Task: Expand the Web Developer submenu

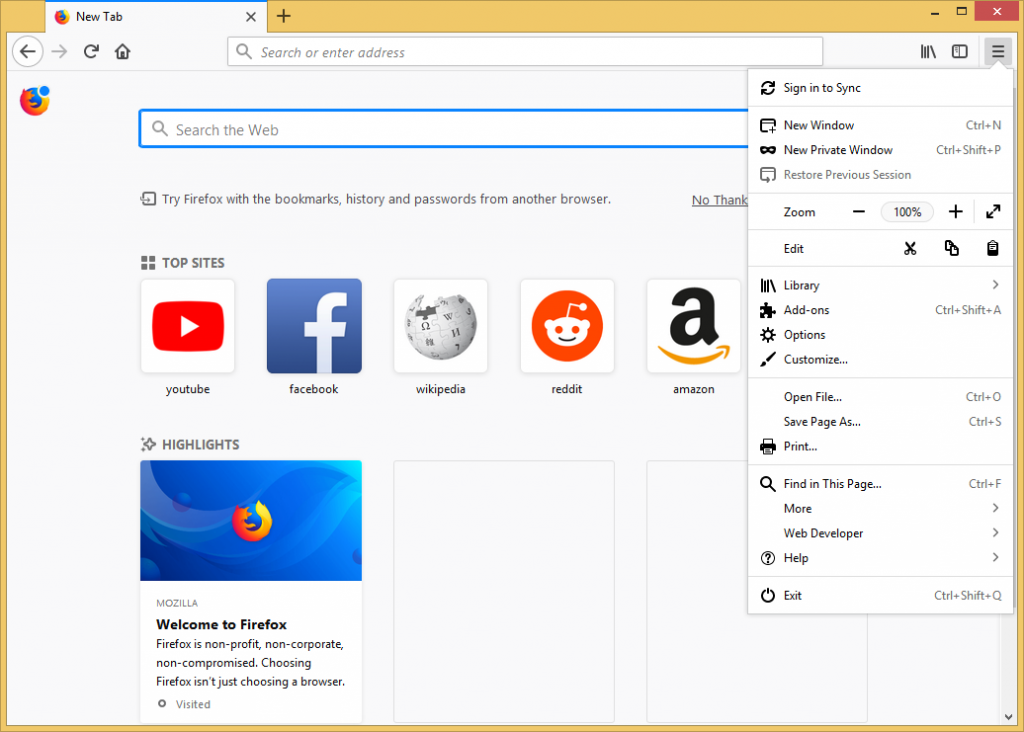Action: (880, 533)
